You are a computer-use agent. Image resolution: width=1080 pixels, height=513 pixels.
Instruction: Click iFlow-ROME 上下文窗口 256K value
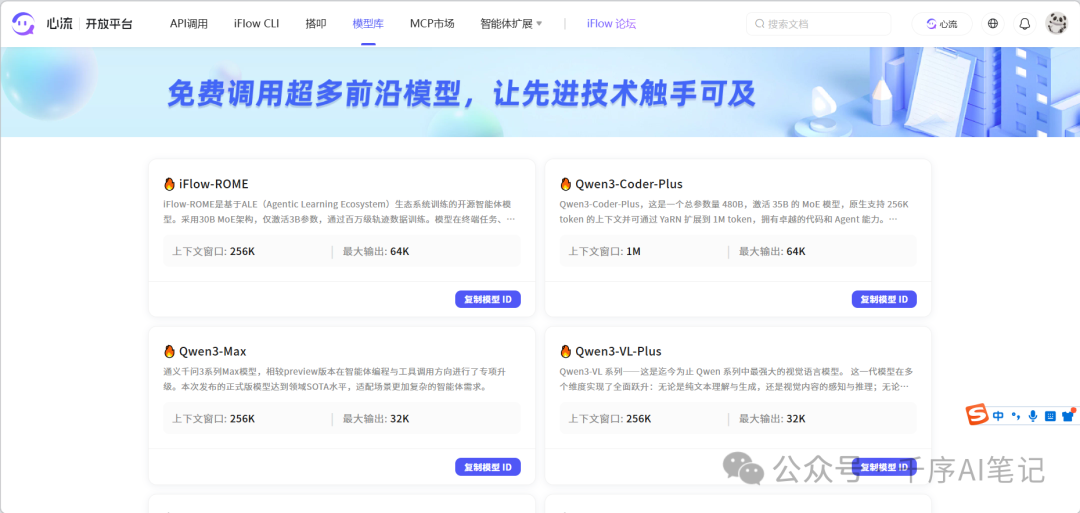[x=242, y=251]
